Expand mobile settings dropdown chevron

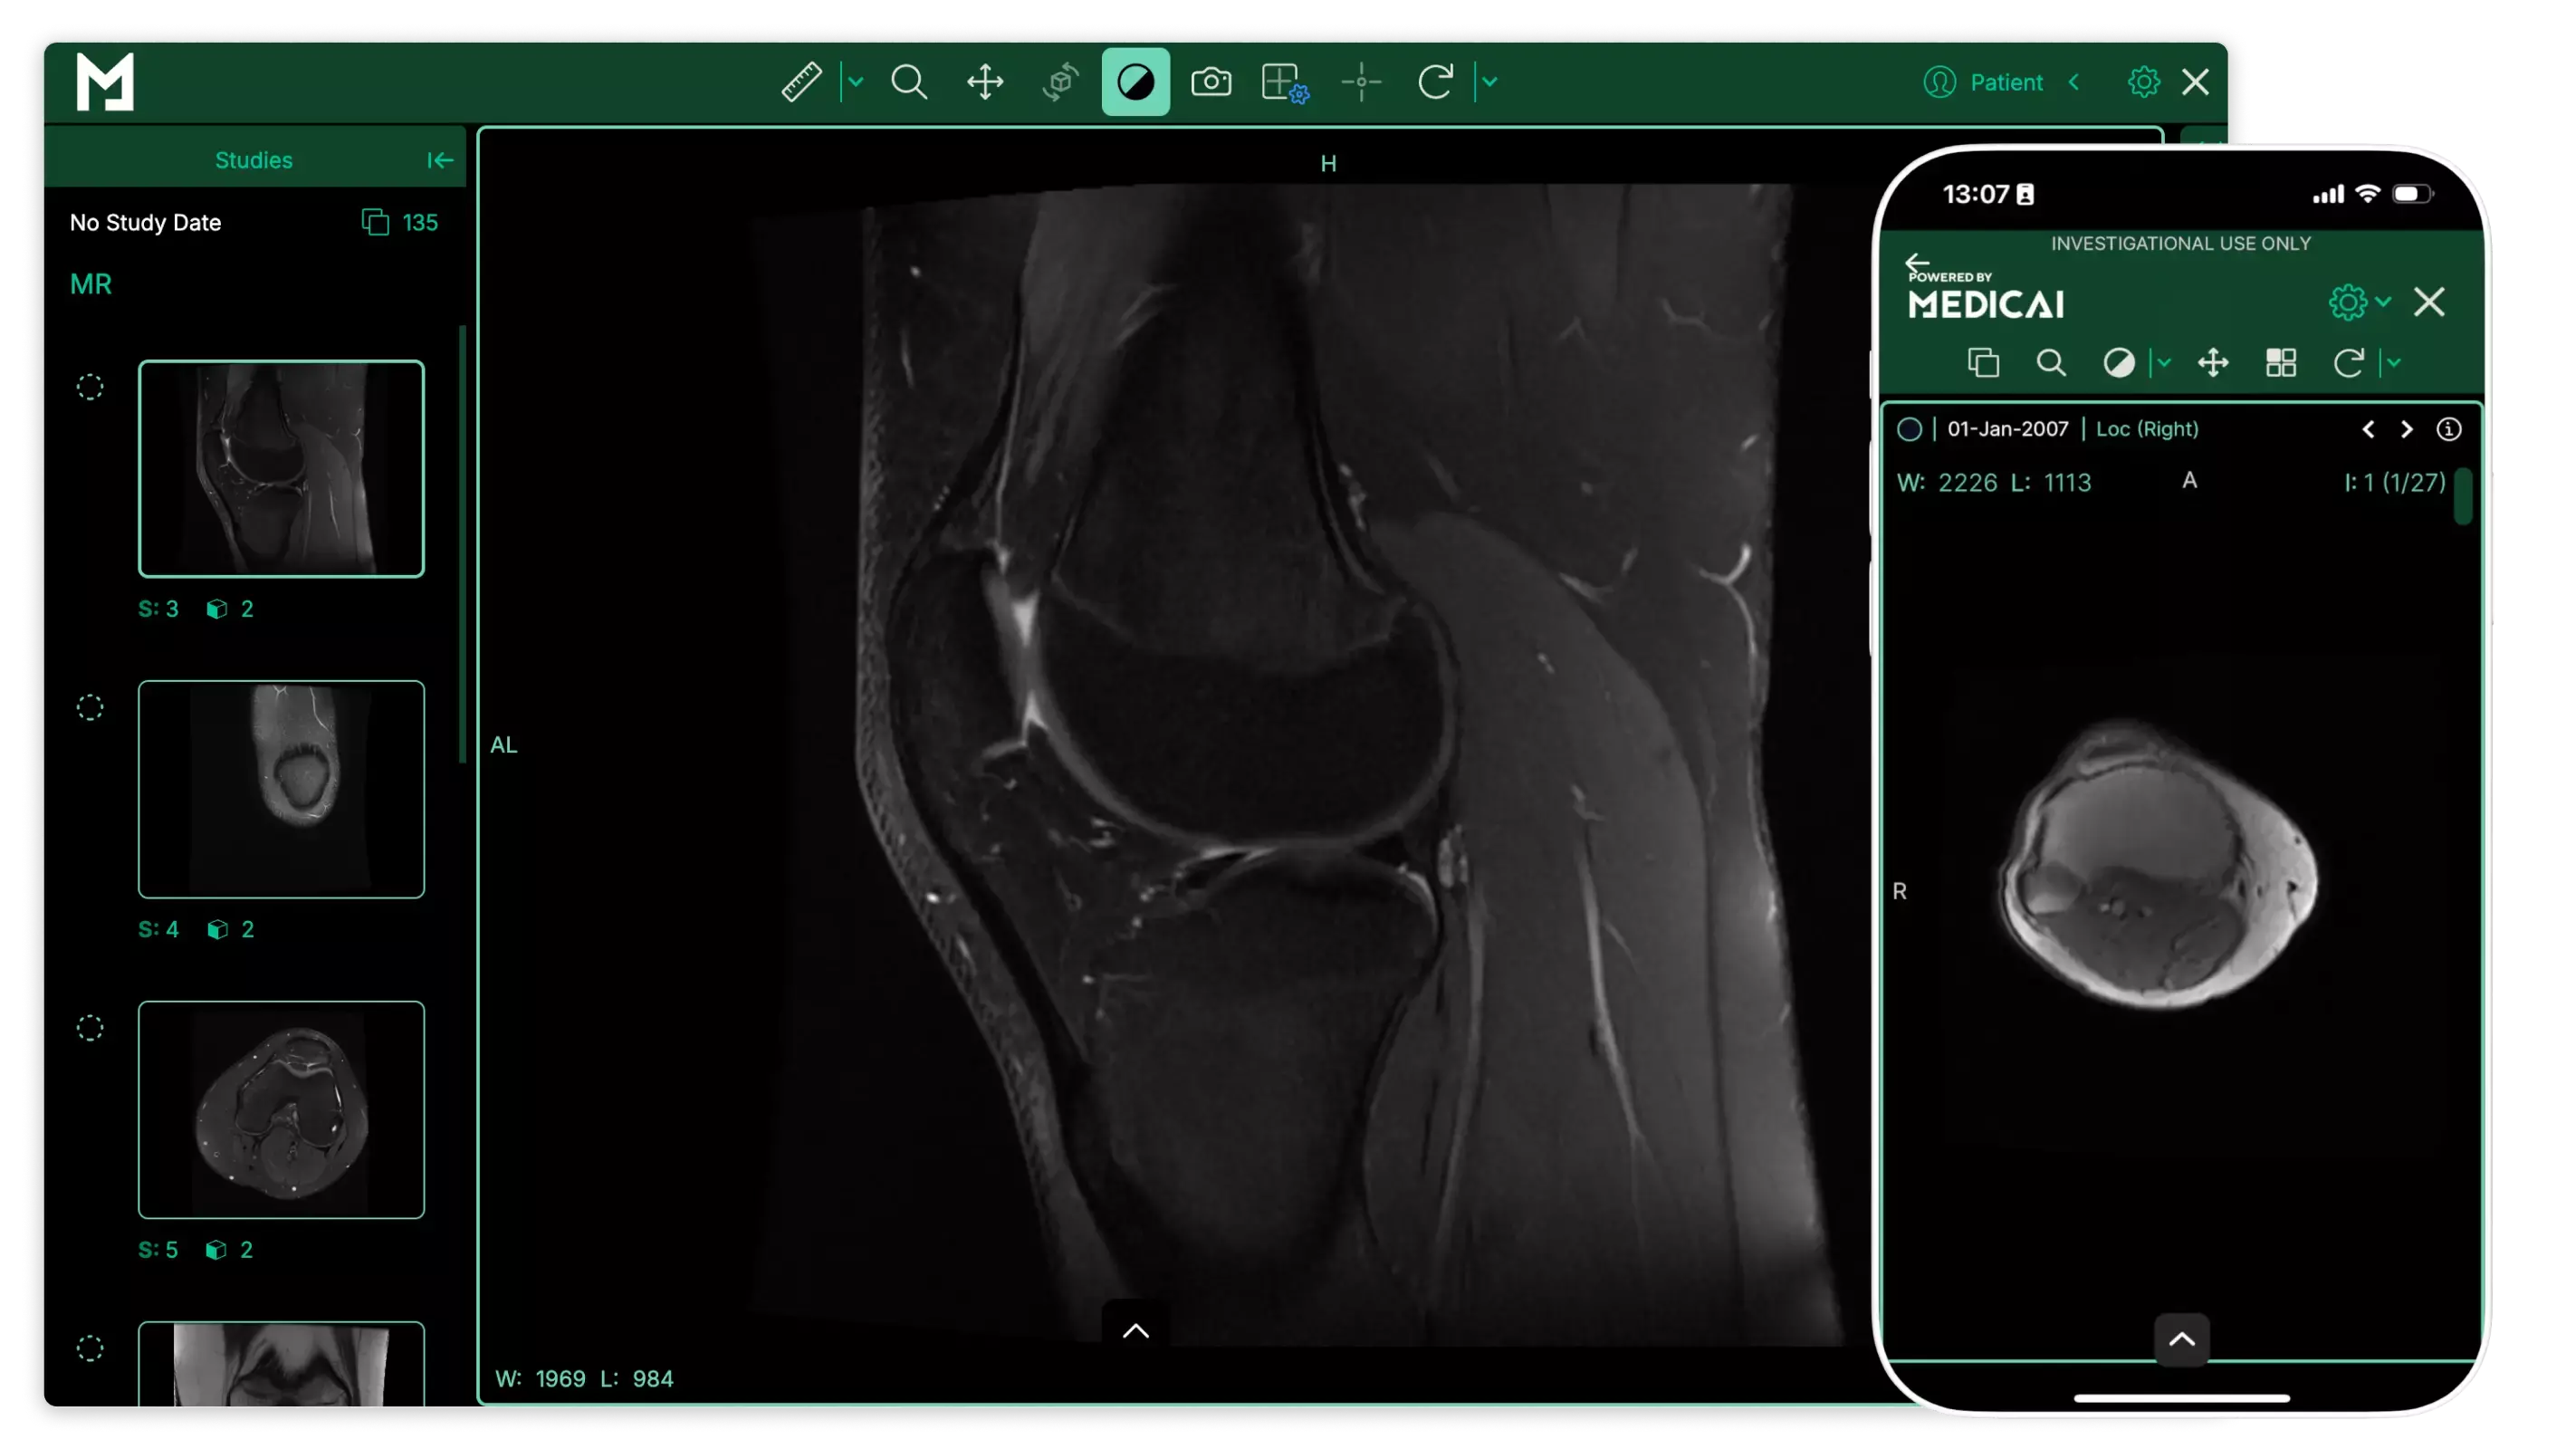point(2384,301)
